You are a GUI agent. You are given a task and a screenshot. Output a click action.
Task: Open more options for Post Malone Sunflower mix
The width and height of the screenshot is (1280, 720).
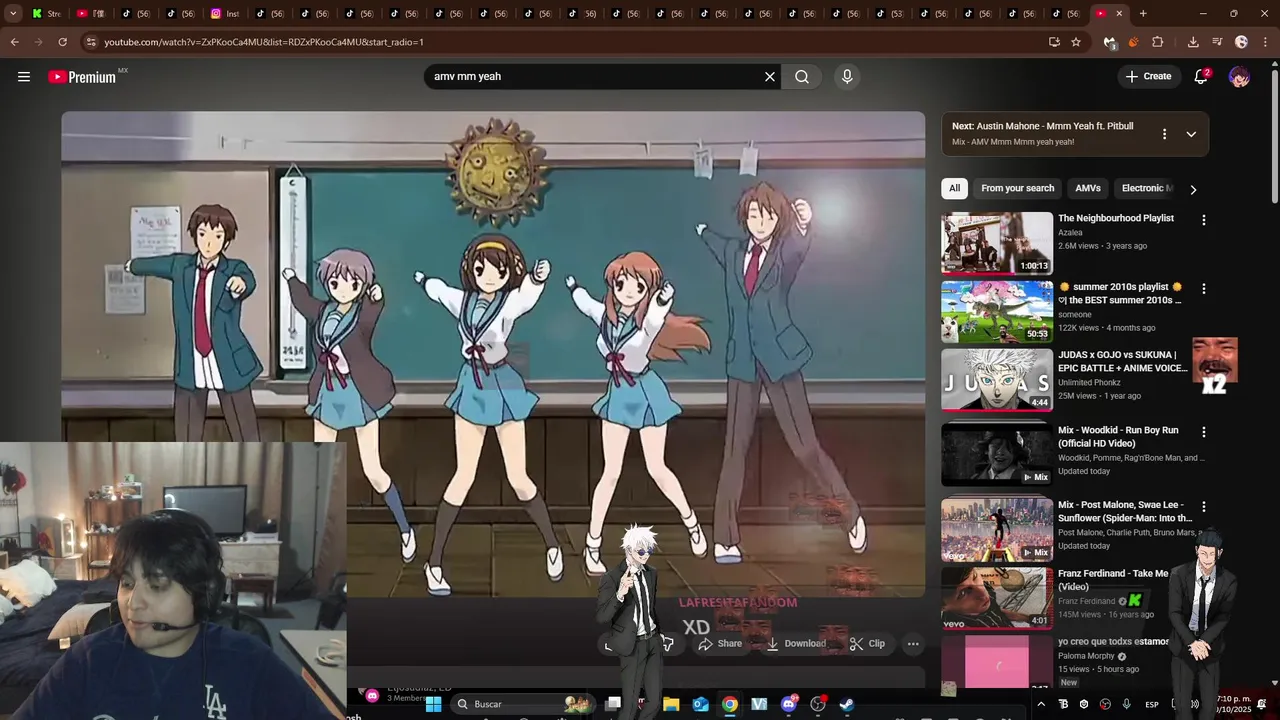pos(1204,507)
